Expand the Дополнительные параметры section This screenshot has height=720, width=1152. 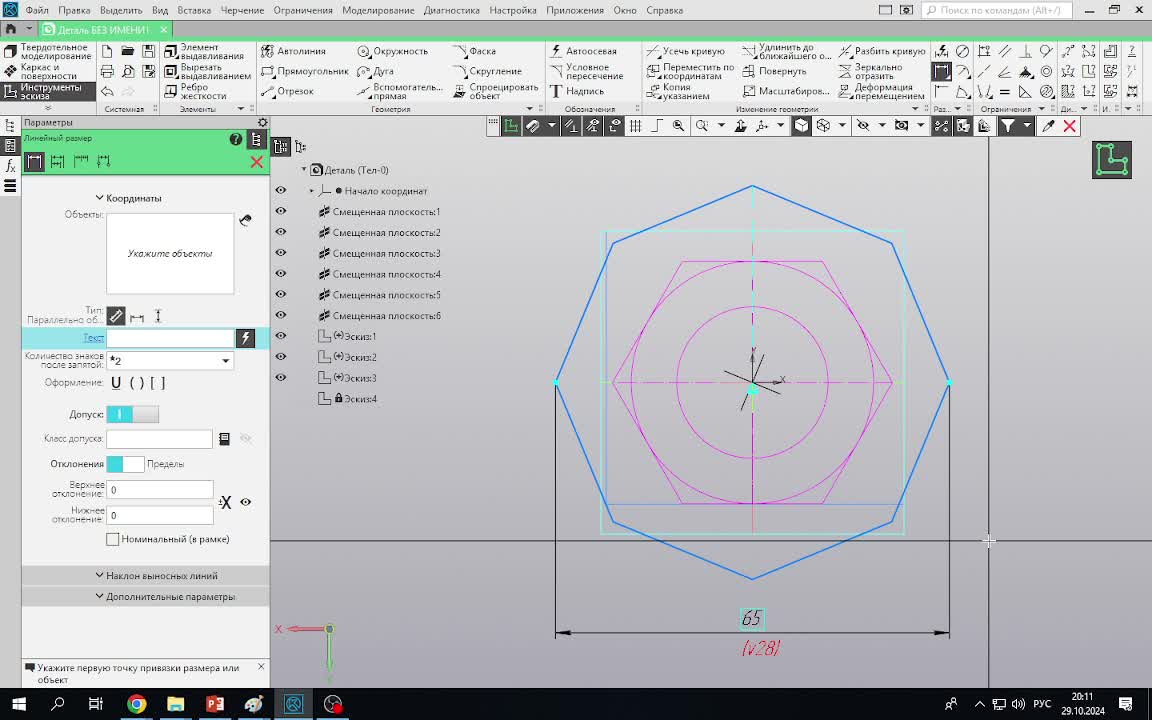pyautogui.click(x=165, y=597)
